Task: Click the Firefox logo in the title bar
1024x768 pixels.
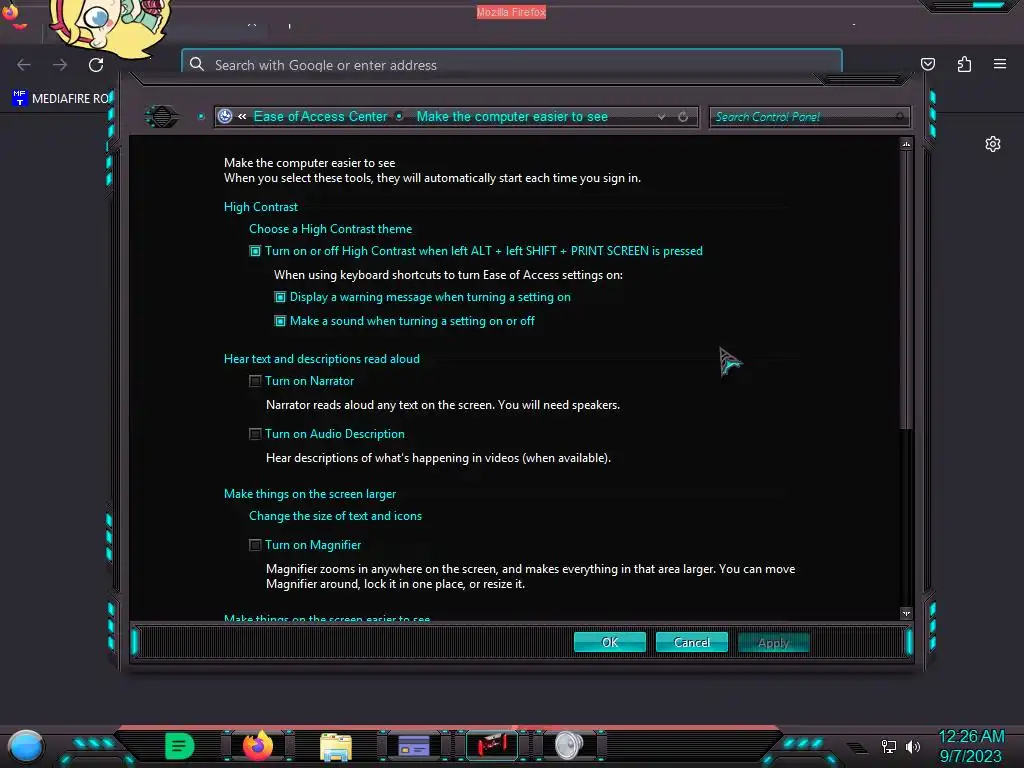Action: point(11,13)
